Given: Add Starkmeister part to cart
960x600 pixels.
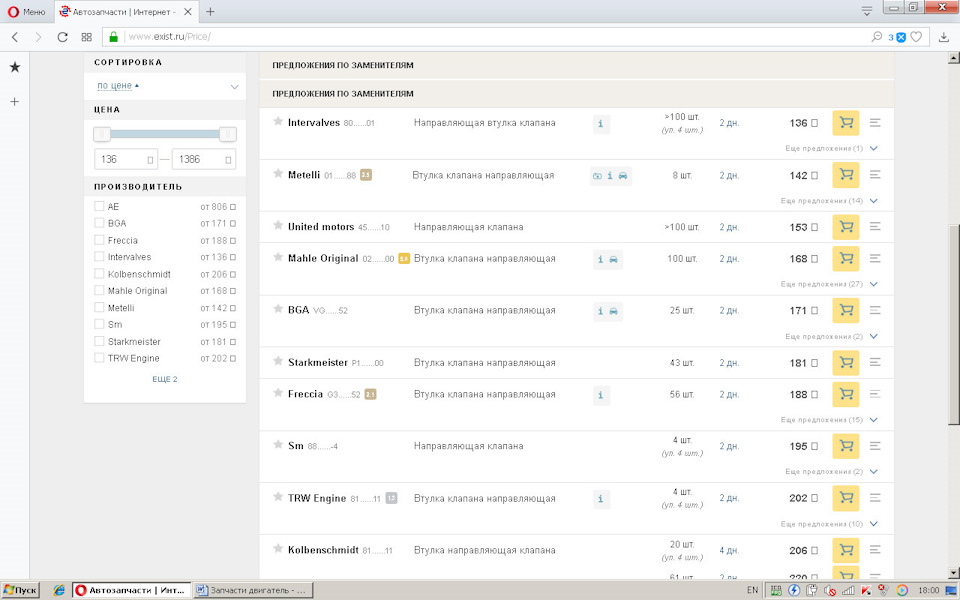Looking at the screenshot, I should [846, 362].
